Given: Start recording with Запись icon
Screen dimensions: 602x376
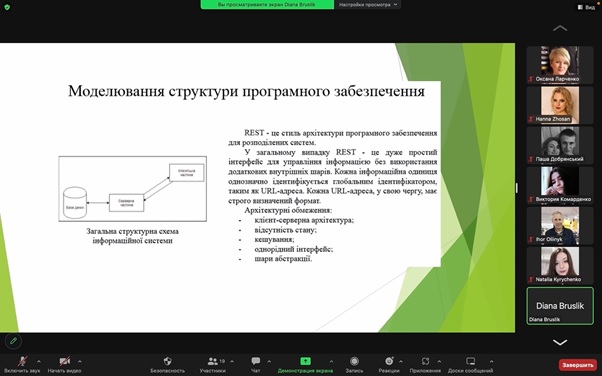Looking at the screenshot, I should tap(354, 361).
